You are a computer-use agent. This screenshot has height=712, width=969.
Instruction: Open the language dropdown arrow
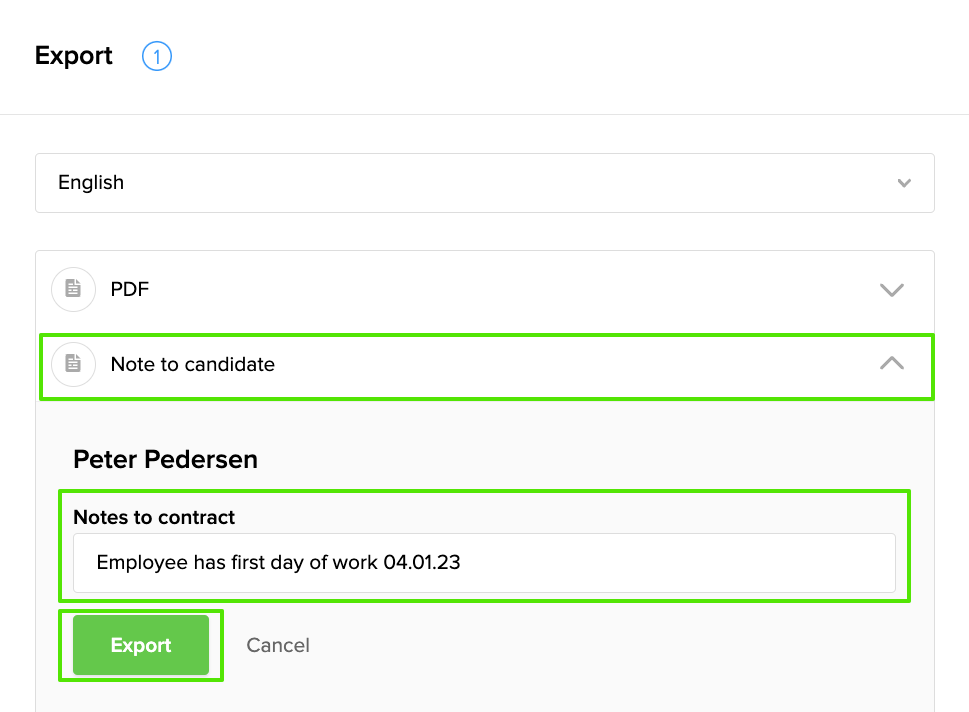pyautogui.click(x=904, y=183)
